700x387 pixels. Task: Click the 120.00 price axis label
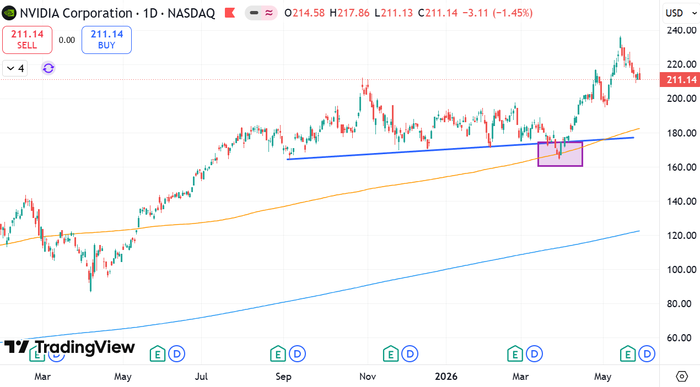click(682, 235)
